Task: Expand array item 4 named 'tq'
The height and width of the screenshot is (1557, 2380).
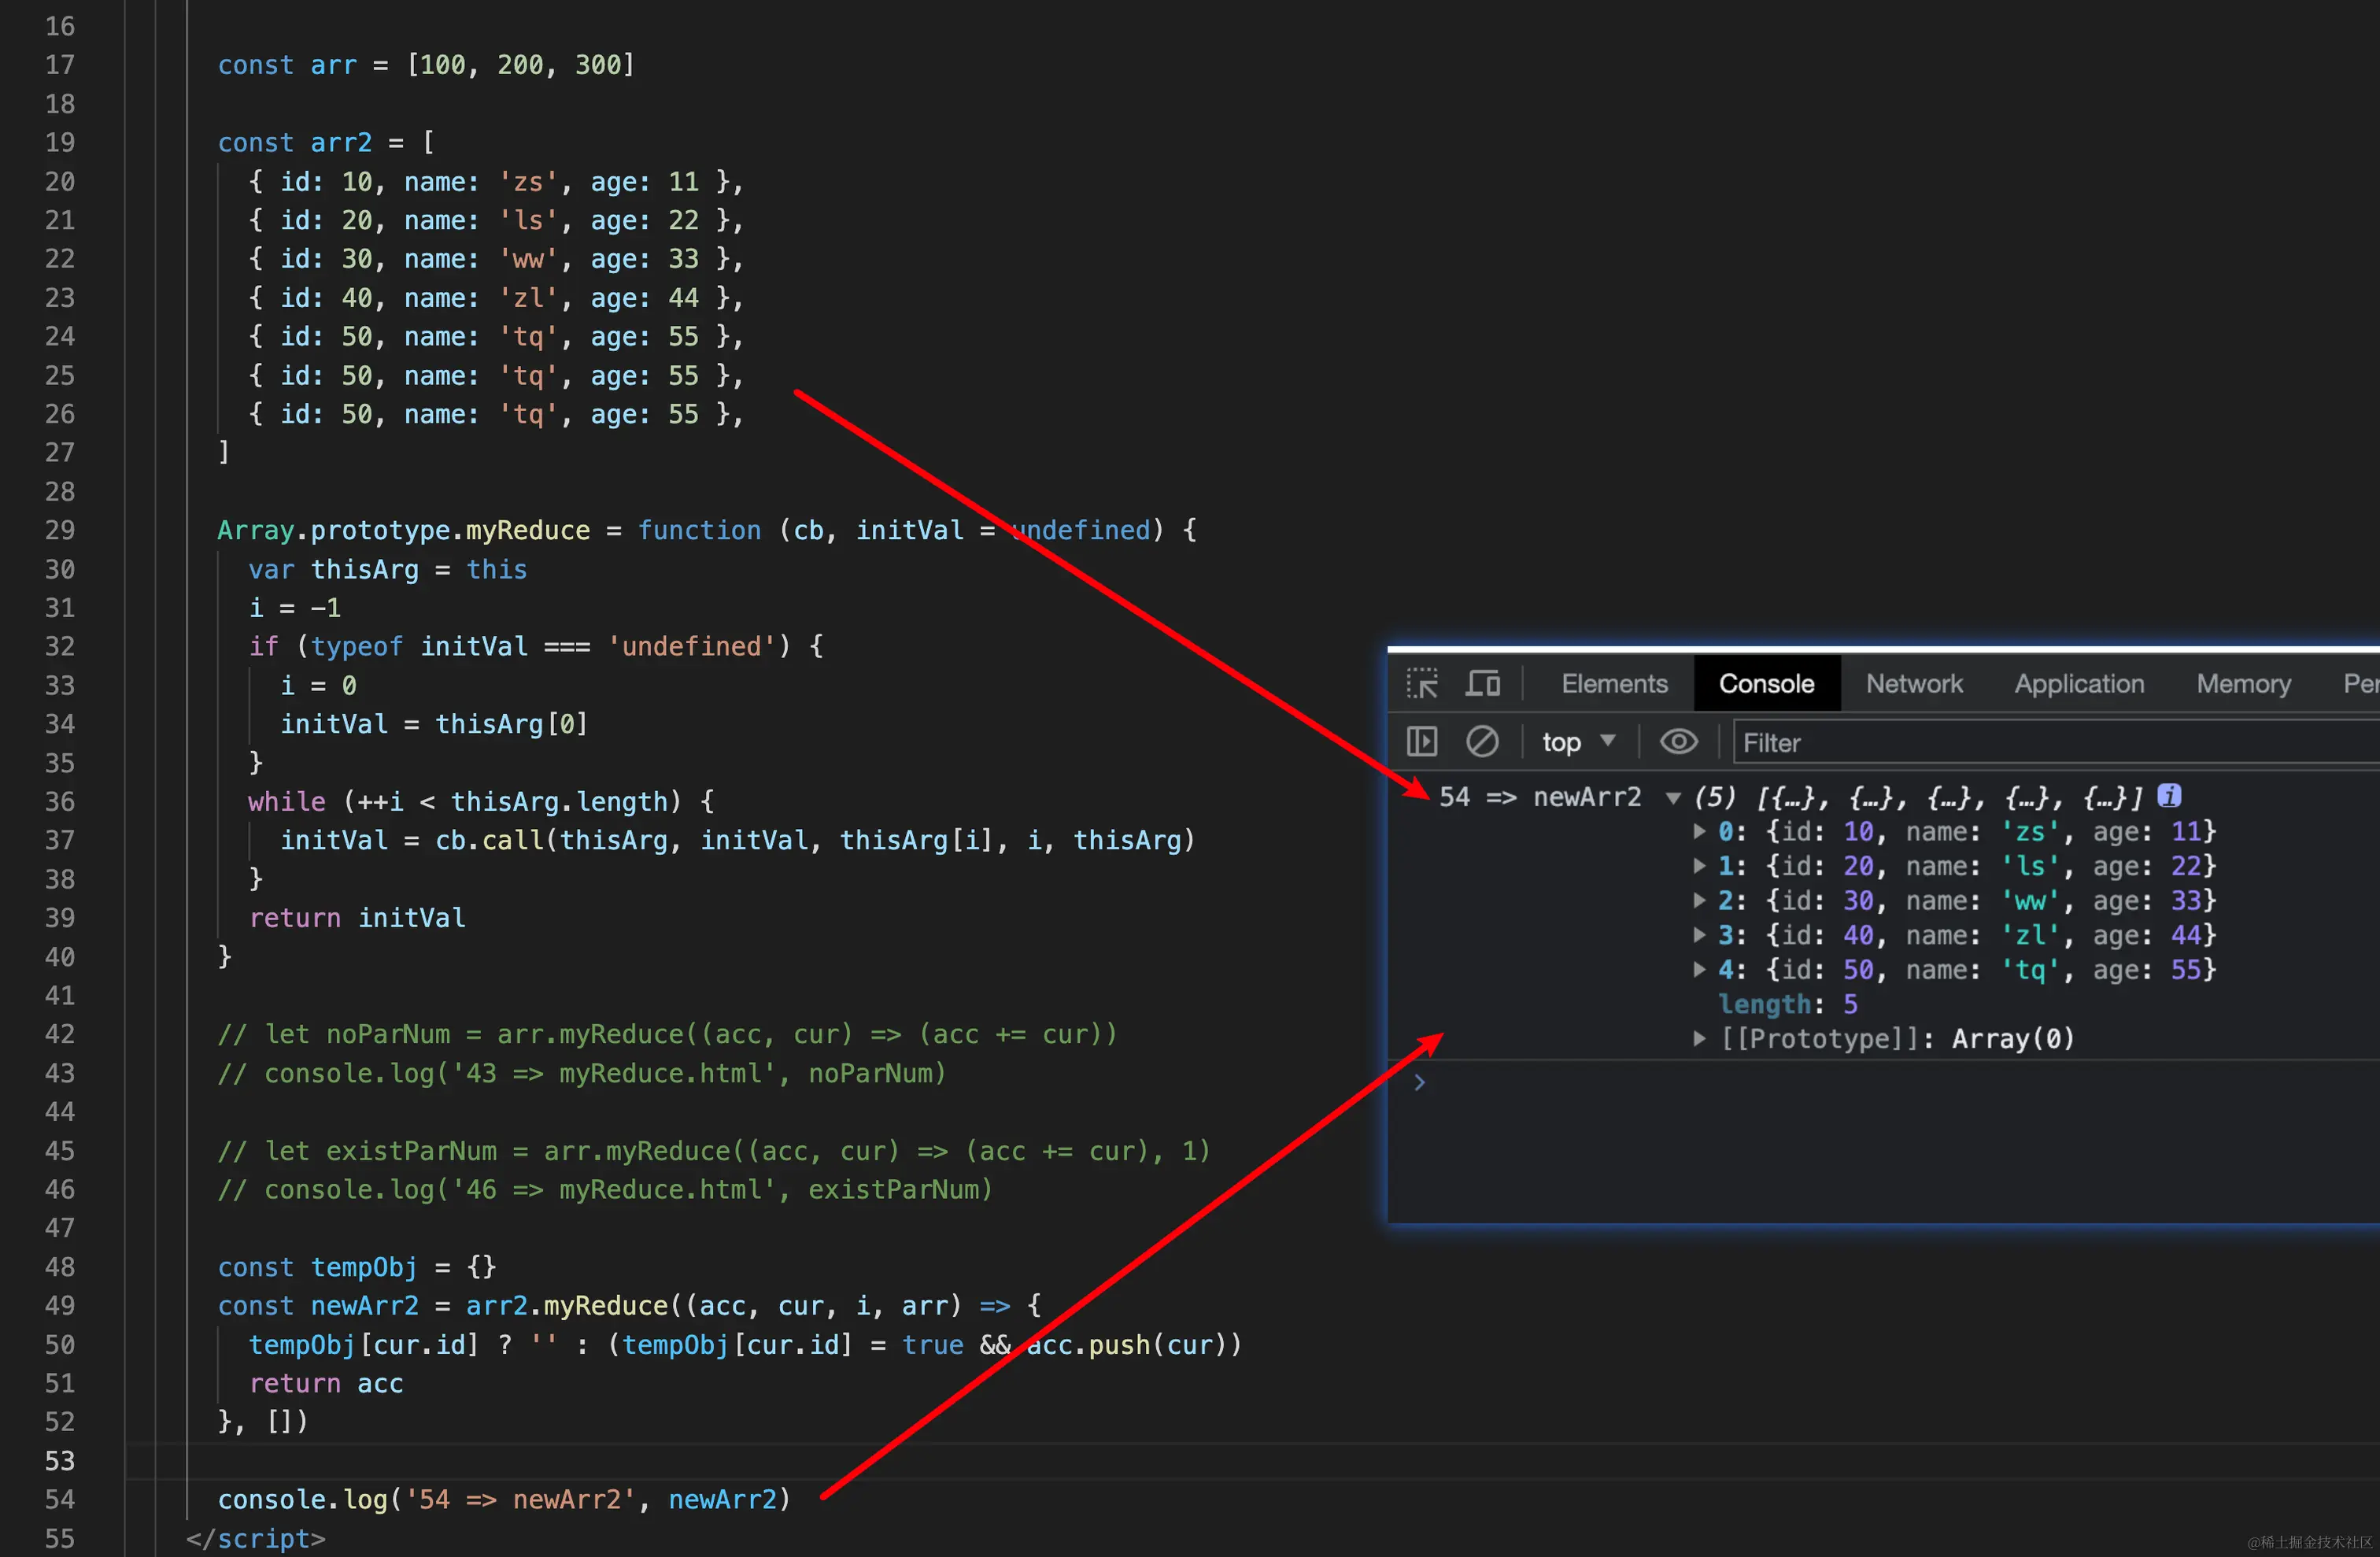Action: [1699, 969]
